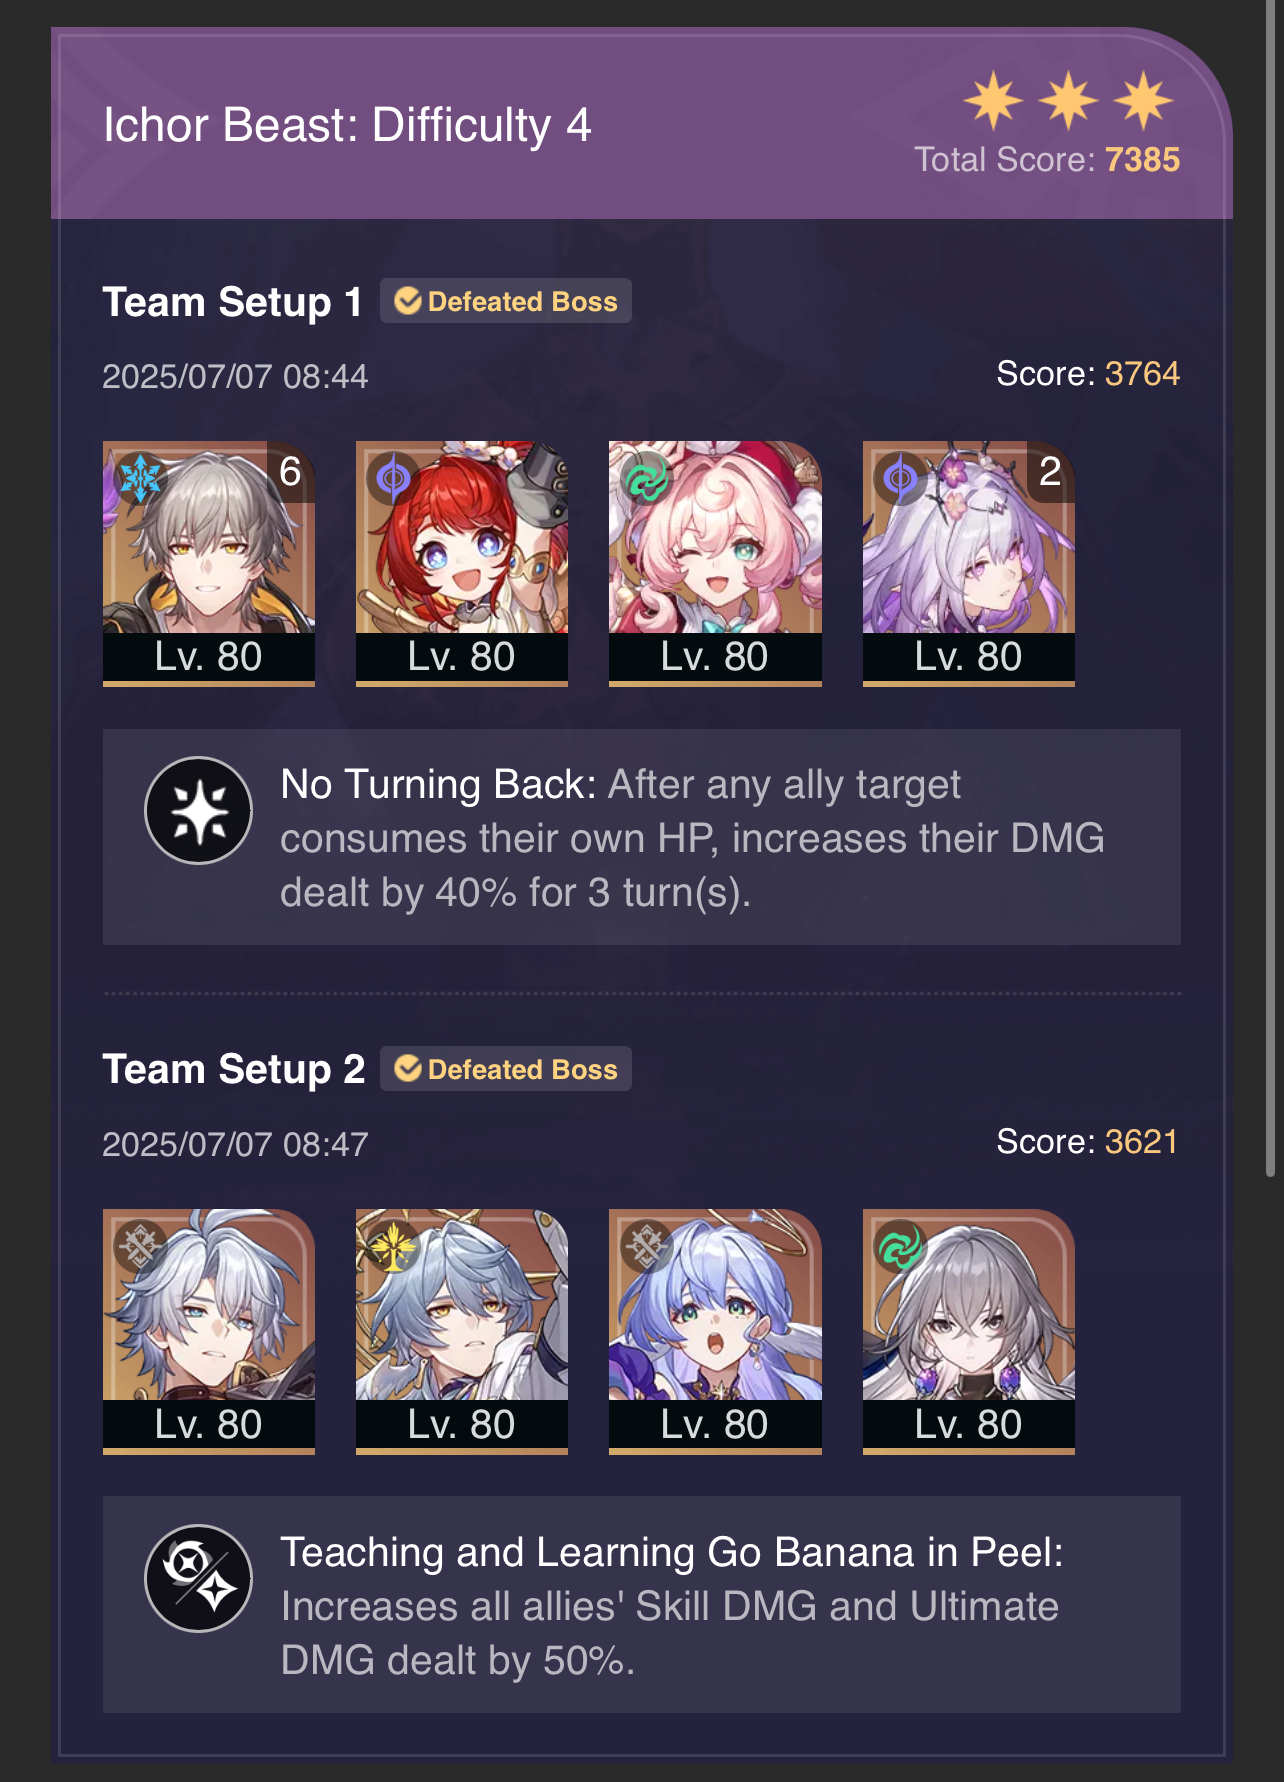Select the pink-haired character portrait in Team 1
The image size is (1284, 1782).
(715, 563)
